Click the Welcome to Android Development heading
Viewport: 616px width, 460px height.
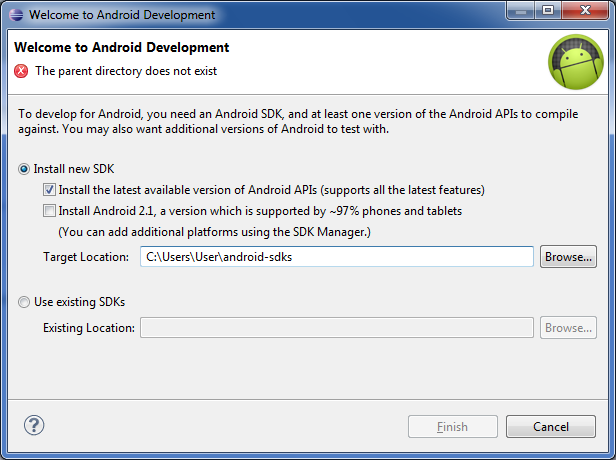point(121,48)
